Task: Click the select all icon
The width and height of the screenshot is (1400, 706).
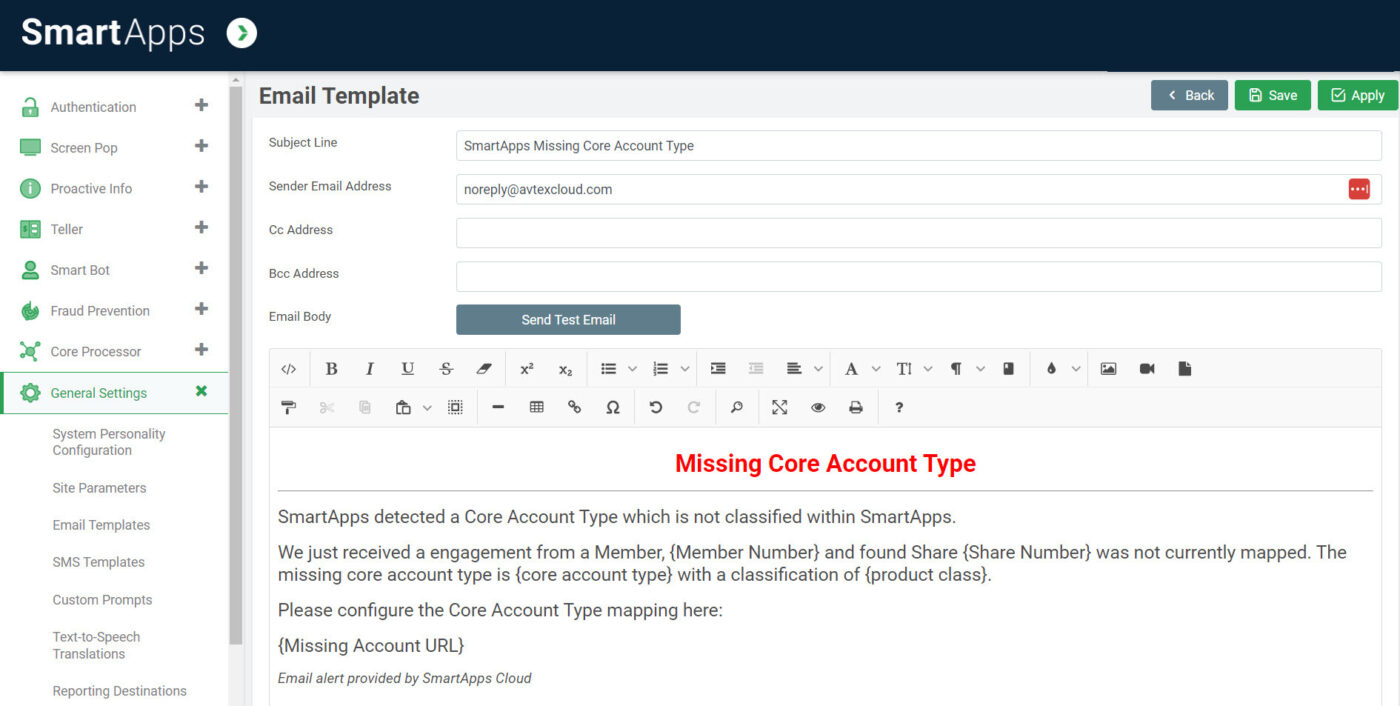Action: 455,407
